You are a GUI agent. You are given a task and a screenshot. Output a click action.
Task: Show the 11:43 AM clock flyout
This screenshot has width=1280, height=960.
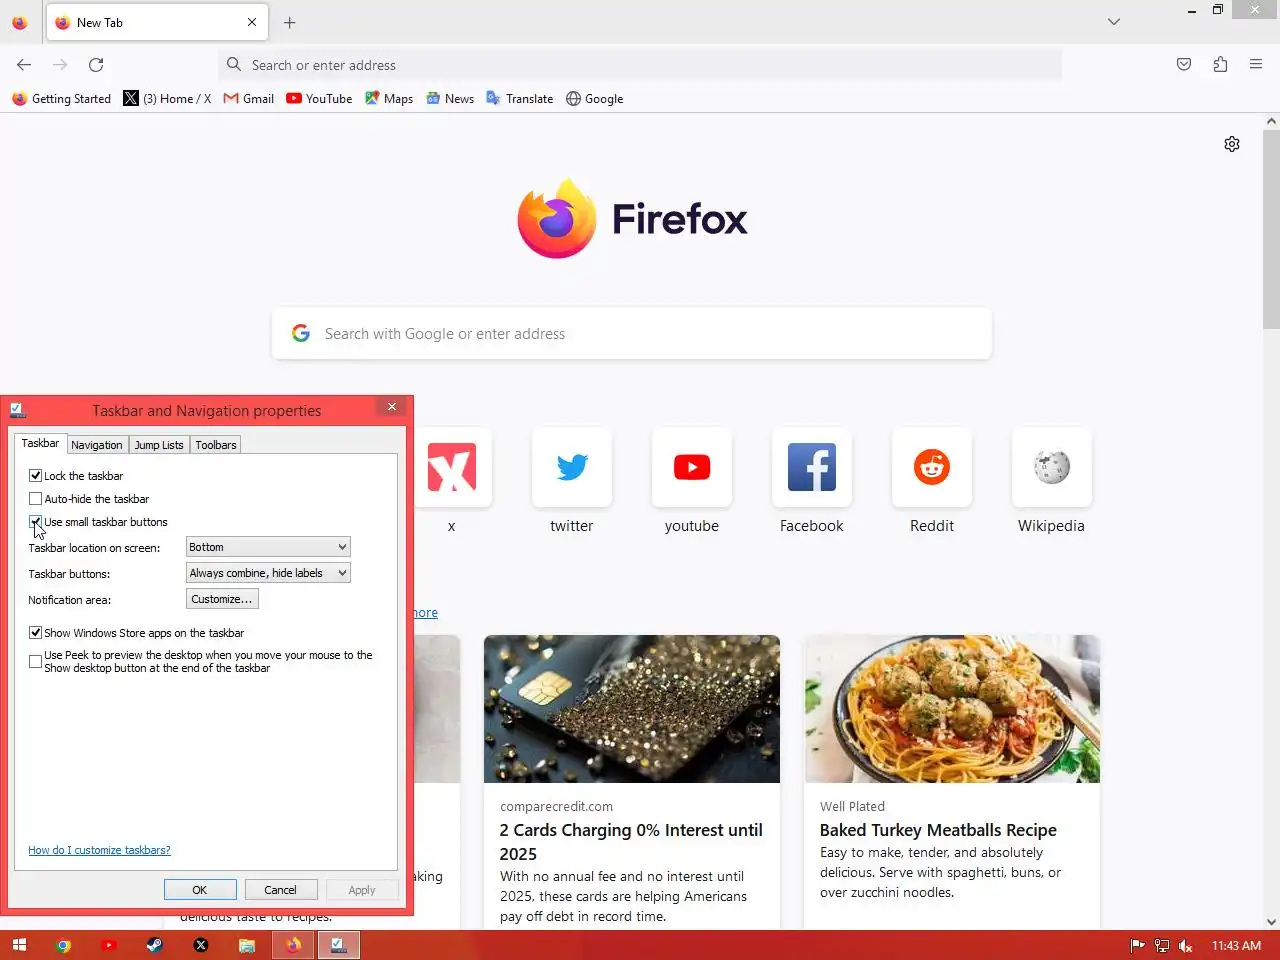[1237, 946]
